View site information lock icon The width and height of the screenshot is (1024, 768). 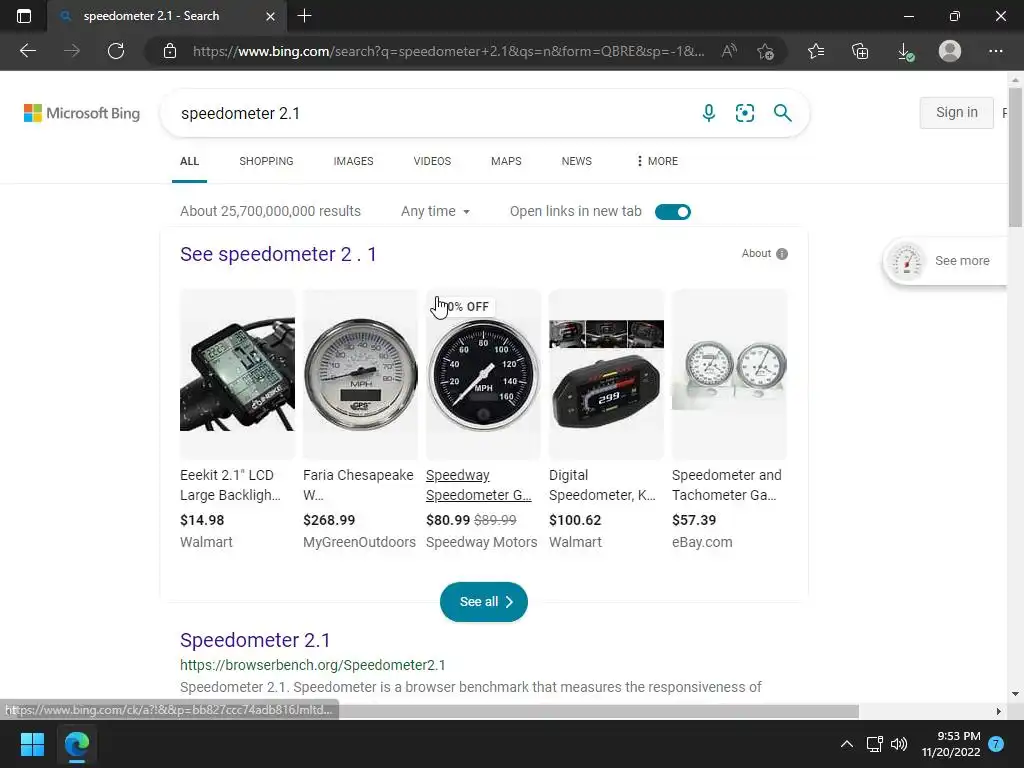click(170, 51)
